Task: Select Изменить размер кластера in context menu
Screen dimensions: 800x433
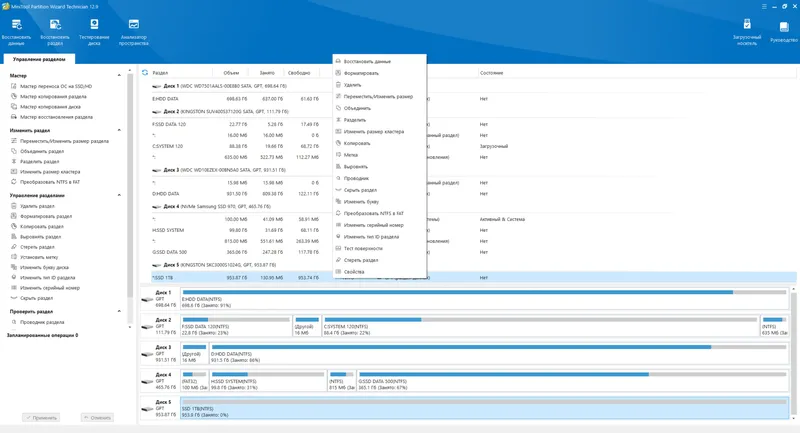Action: coord(380,132)
